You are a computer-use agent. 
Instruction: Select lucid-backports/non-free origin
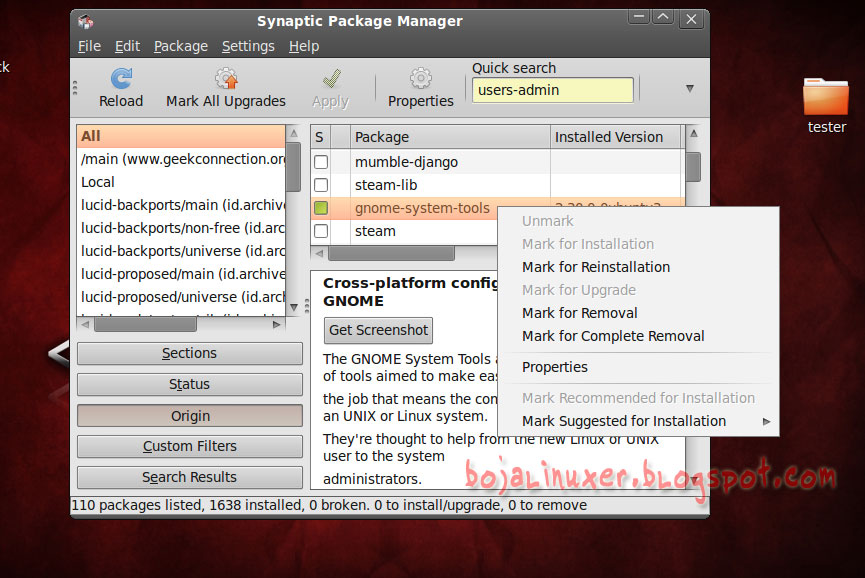pos(181,228)
